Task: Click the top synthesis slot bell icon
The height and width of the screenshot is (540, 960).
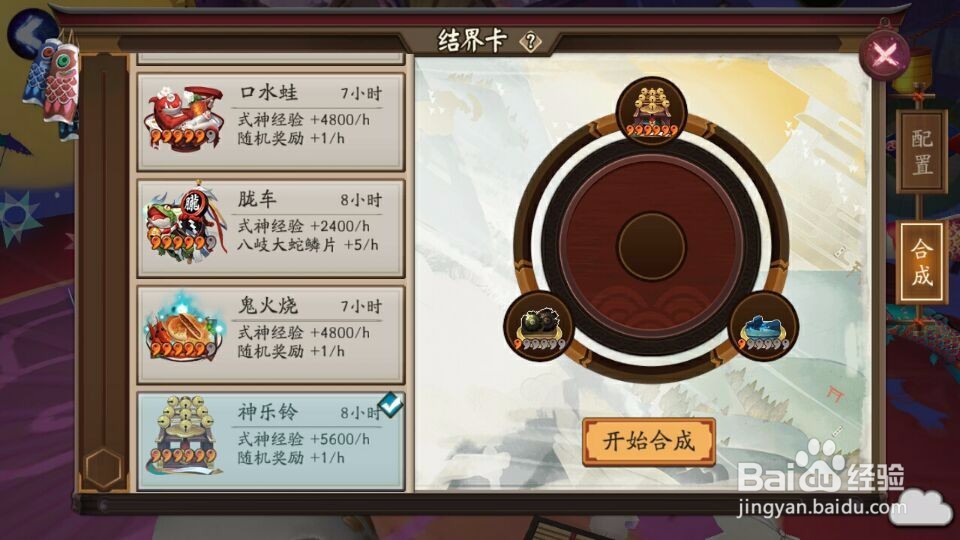Action: pyautogui.click(x=651, y=111)
